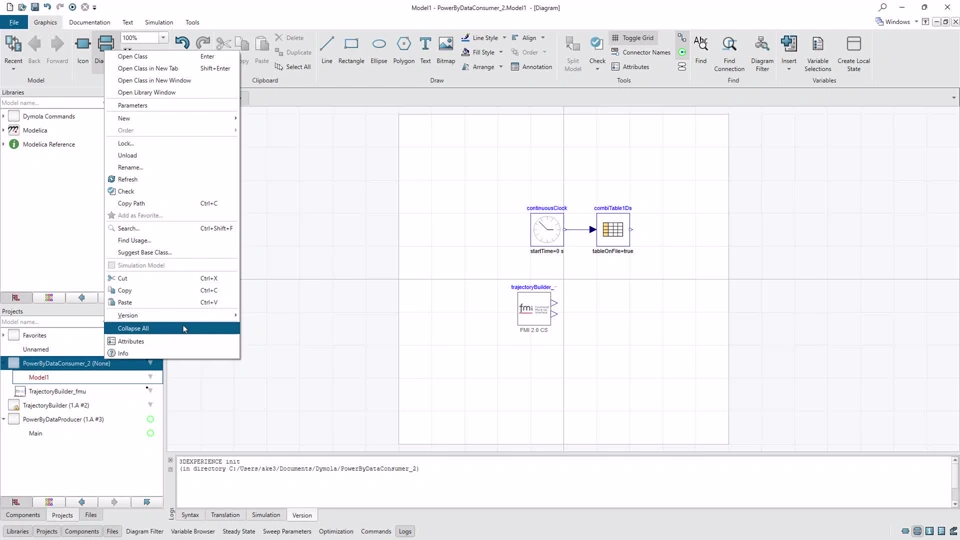Select Main under PowerByDataProducer
The height and width of the screenshot is (540, 960).
tap(36, 433)
